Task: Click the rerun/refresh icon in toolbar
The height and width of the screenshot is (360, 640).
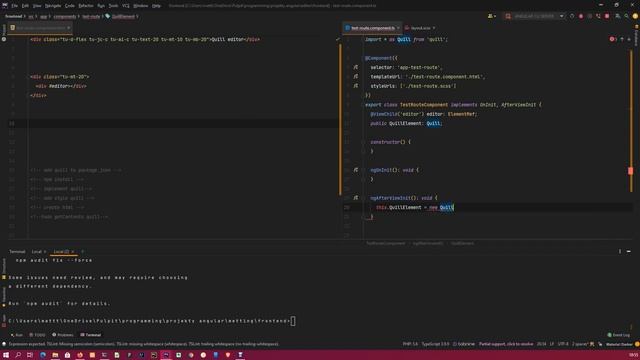Action: pos(572,16)
